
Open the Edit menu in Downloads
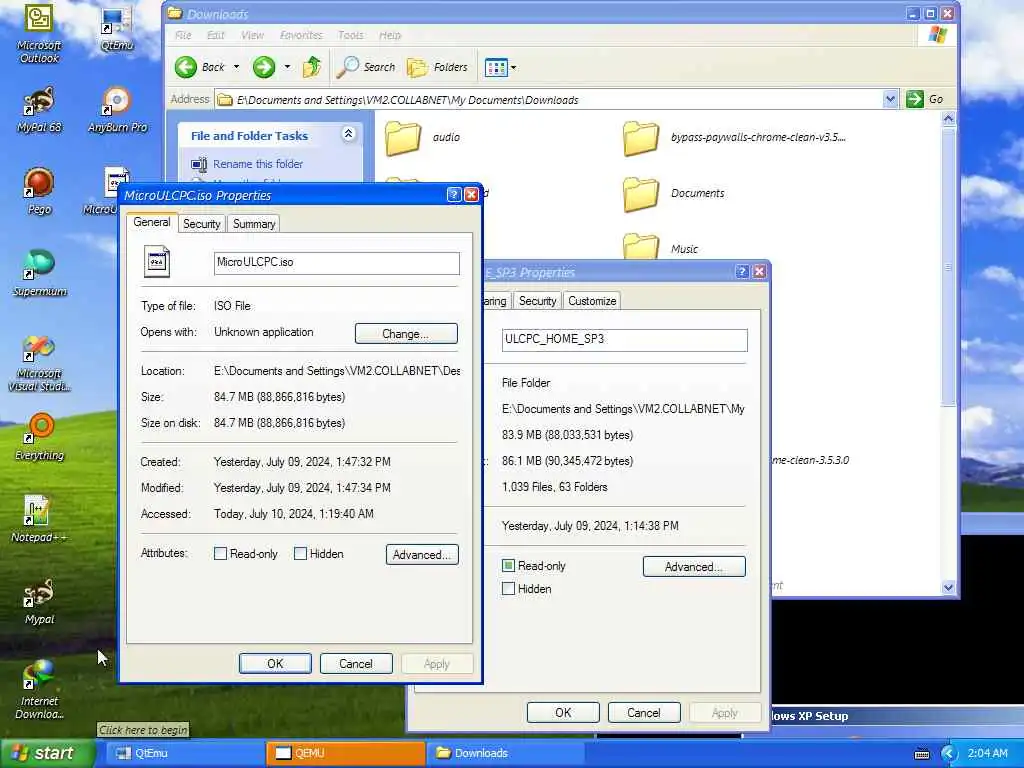tap(216, 35)
